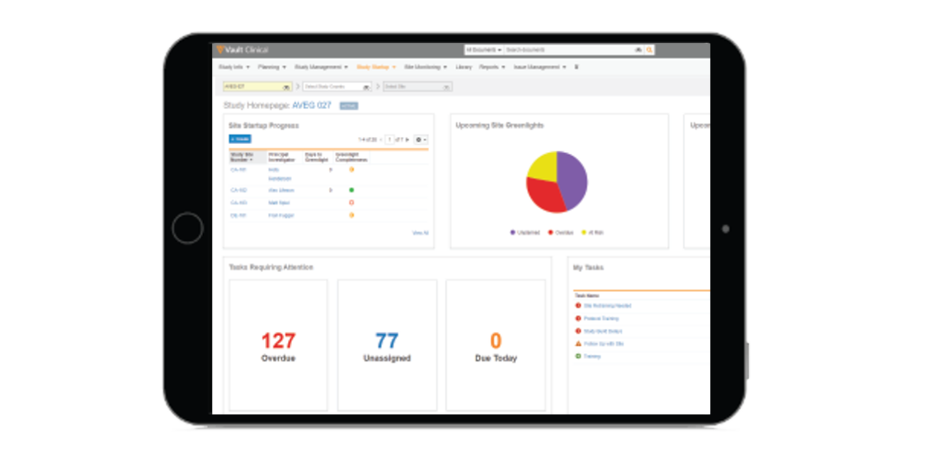Click the orange search magnifier button
Image resolution: width=930 pixels, height=460 pixels.
(649, 50)
